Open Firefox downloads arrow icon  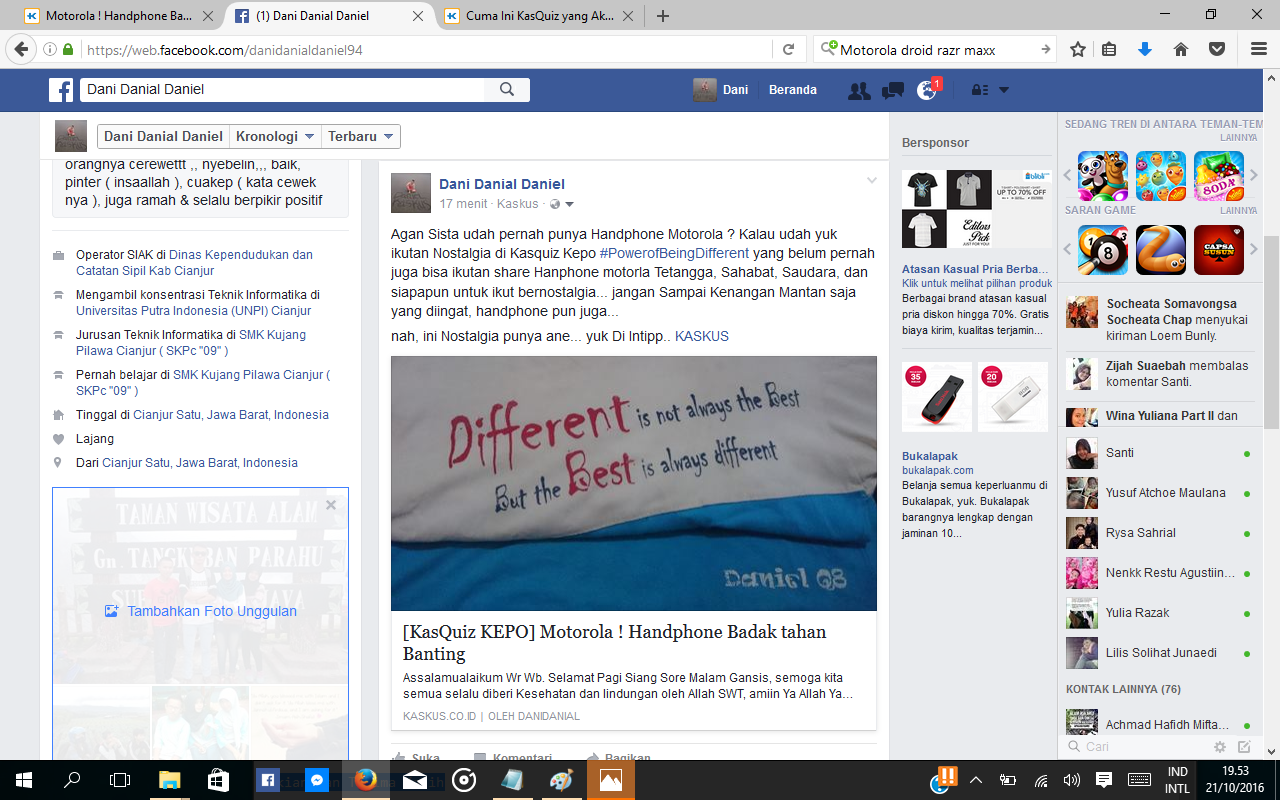[x=1146, y=49]
